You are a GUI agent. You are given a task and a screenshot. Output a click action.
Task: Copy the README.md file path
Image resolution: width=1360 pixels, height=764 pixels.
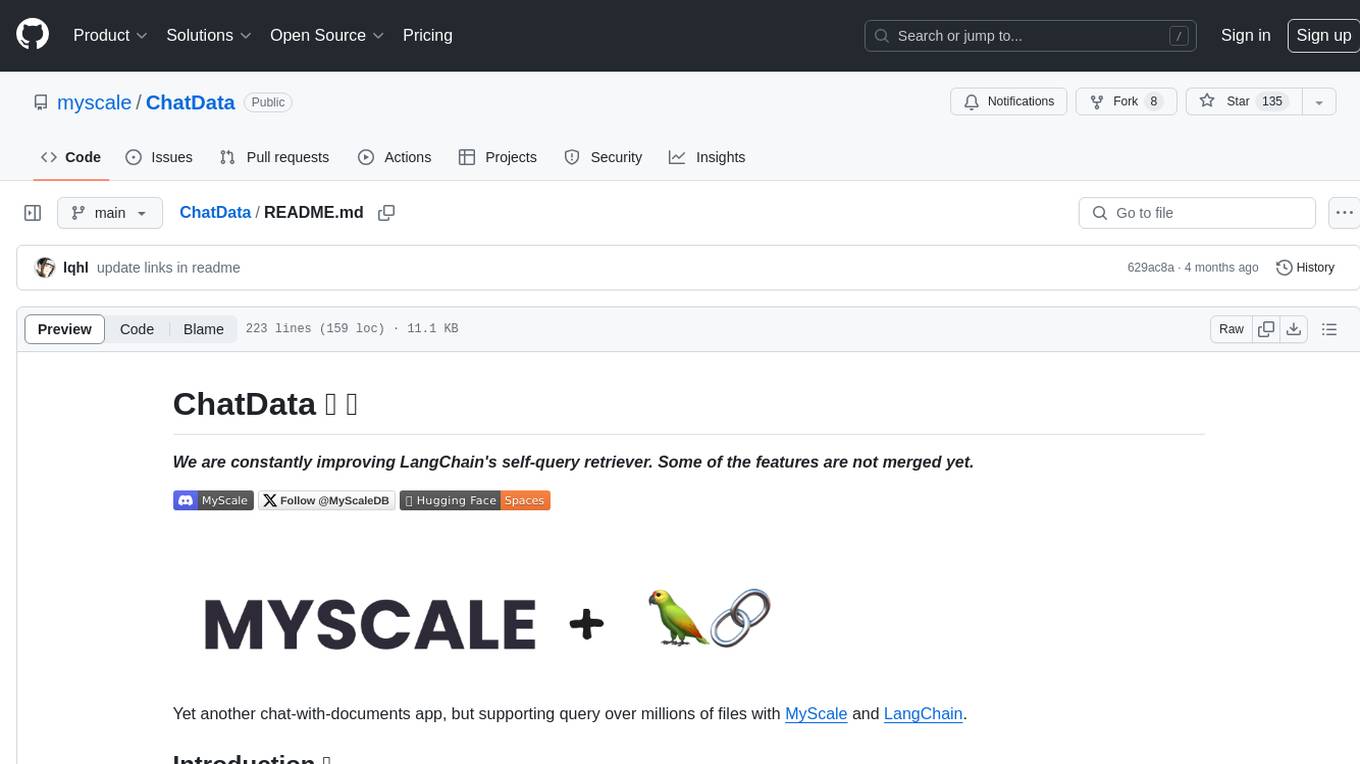click(387, 213)
